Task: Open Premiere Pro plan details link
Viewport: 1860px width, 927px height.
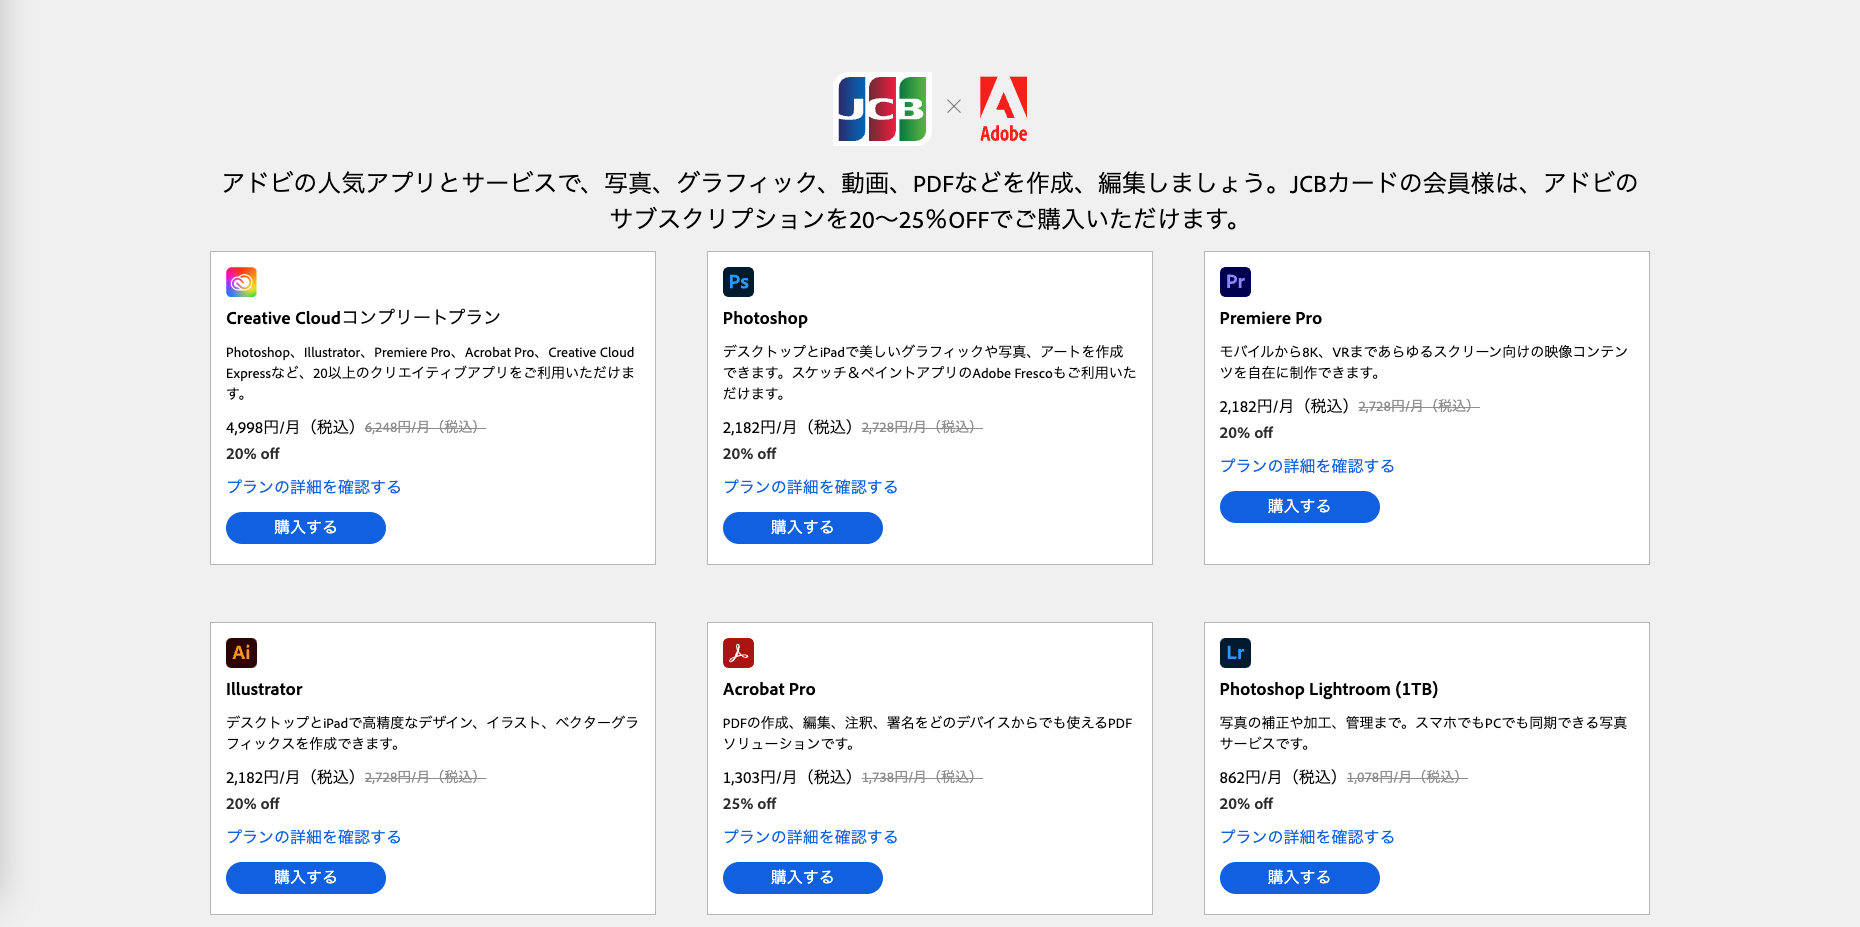Action: pos(1307,466)
